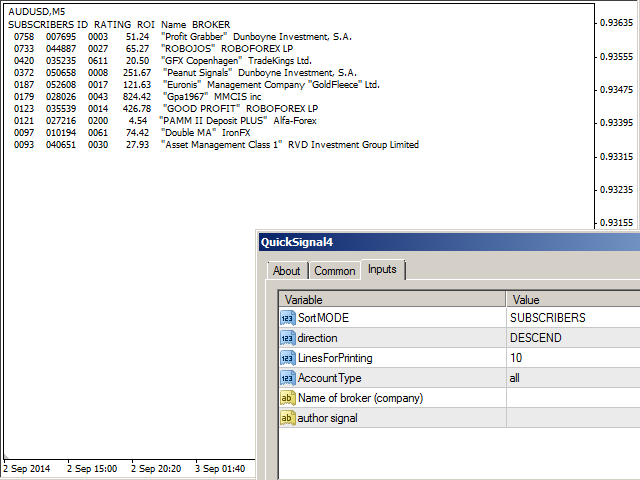640x480 pixels.
Task: Click the QuickSignal4 dialog title bar
Action: (449, 242)
